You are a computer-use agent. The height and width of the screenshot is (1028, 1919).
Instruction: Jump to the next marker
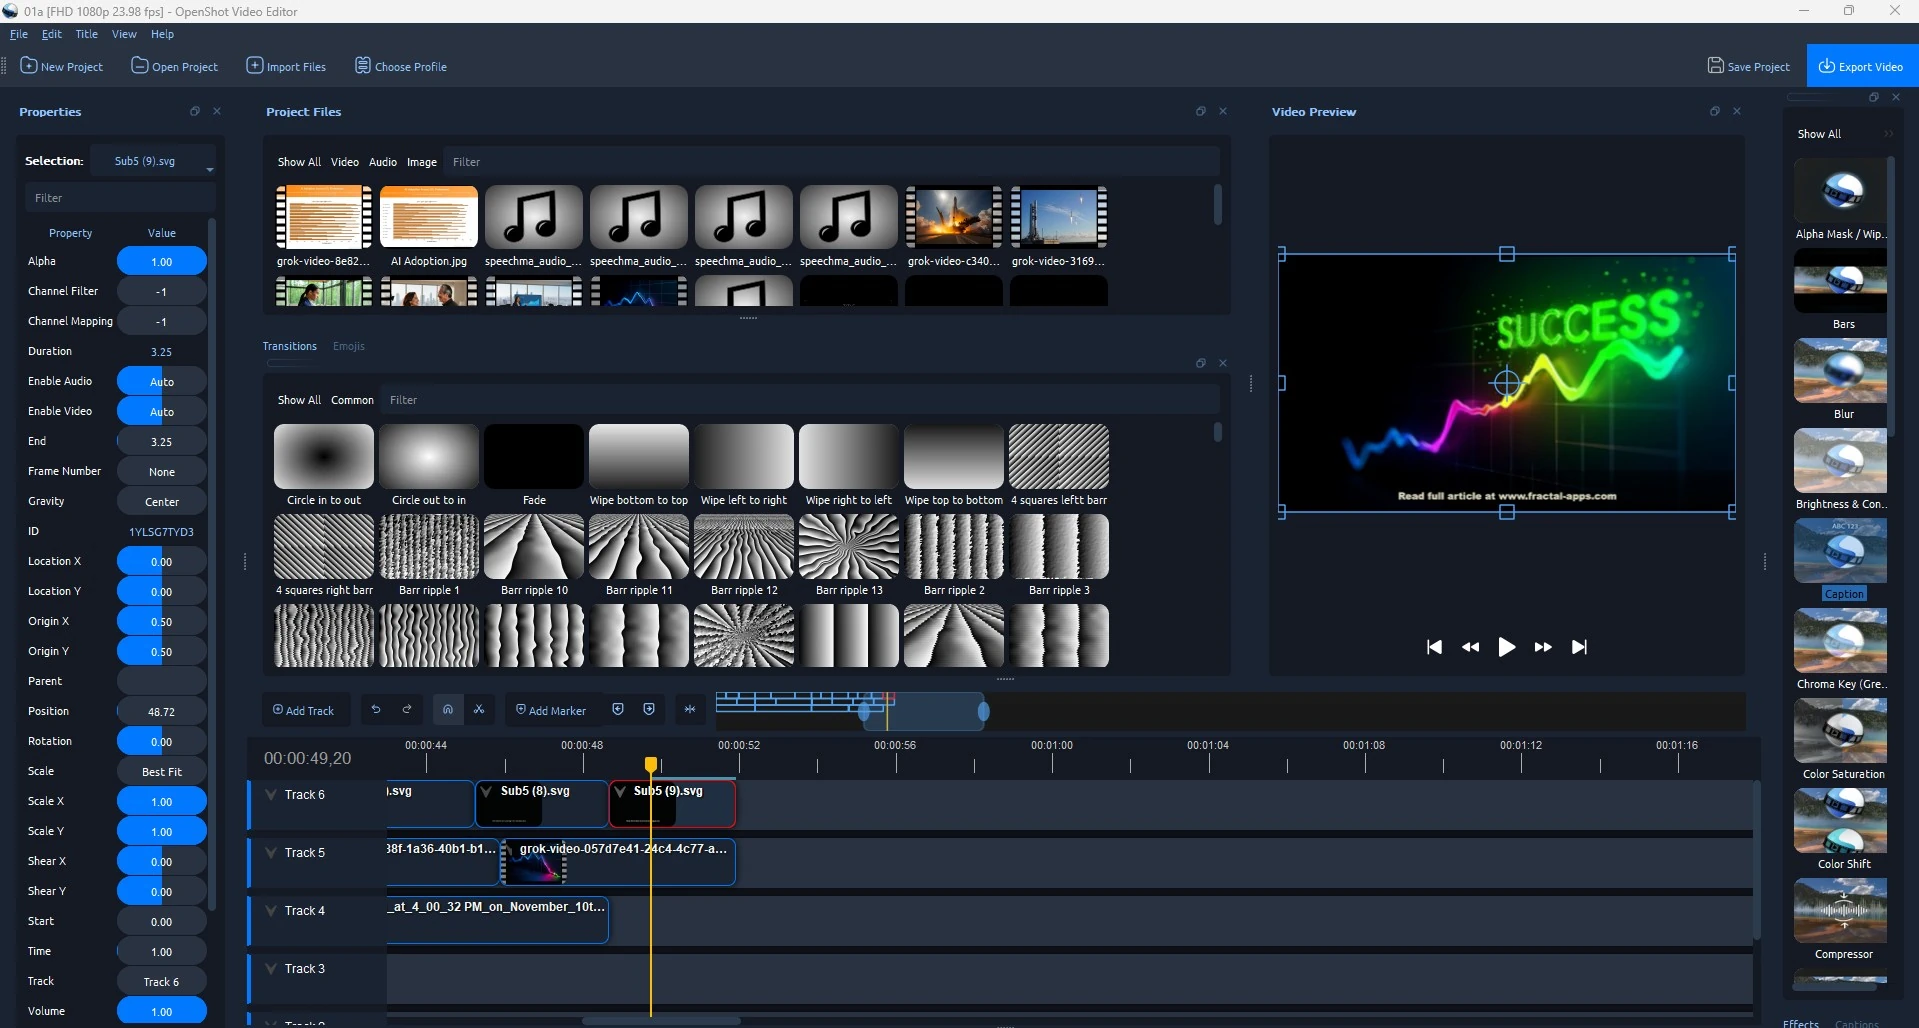(649, 710)
